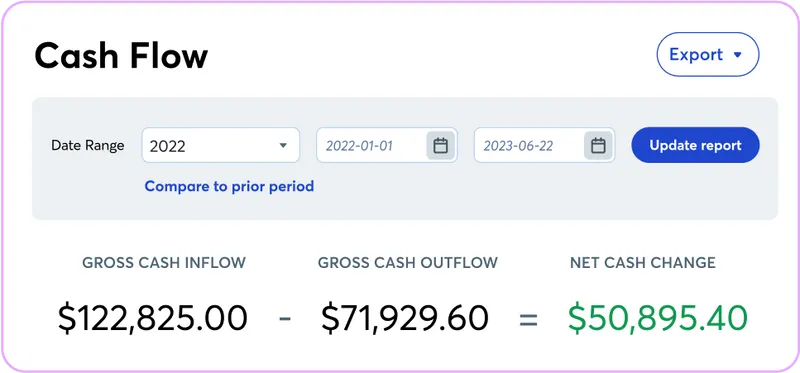Open calendar picker for end date
The image size is (800, 373).
[x=598, y=145]
